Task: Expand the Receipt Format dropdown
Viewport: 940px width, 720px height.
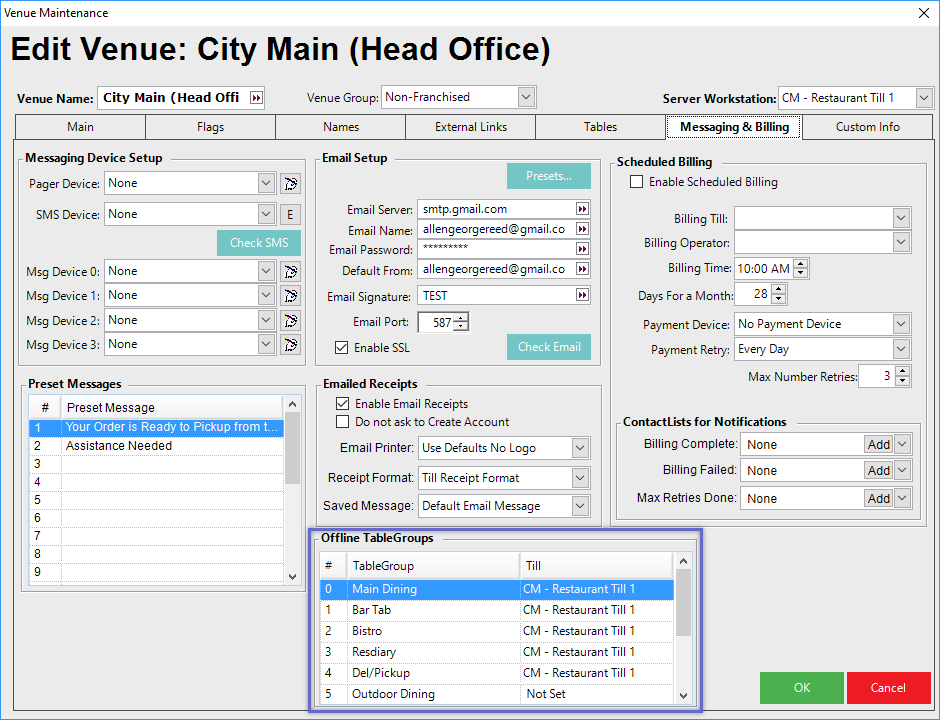Action: [x=581, y=478]
